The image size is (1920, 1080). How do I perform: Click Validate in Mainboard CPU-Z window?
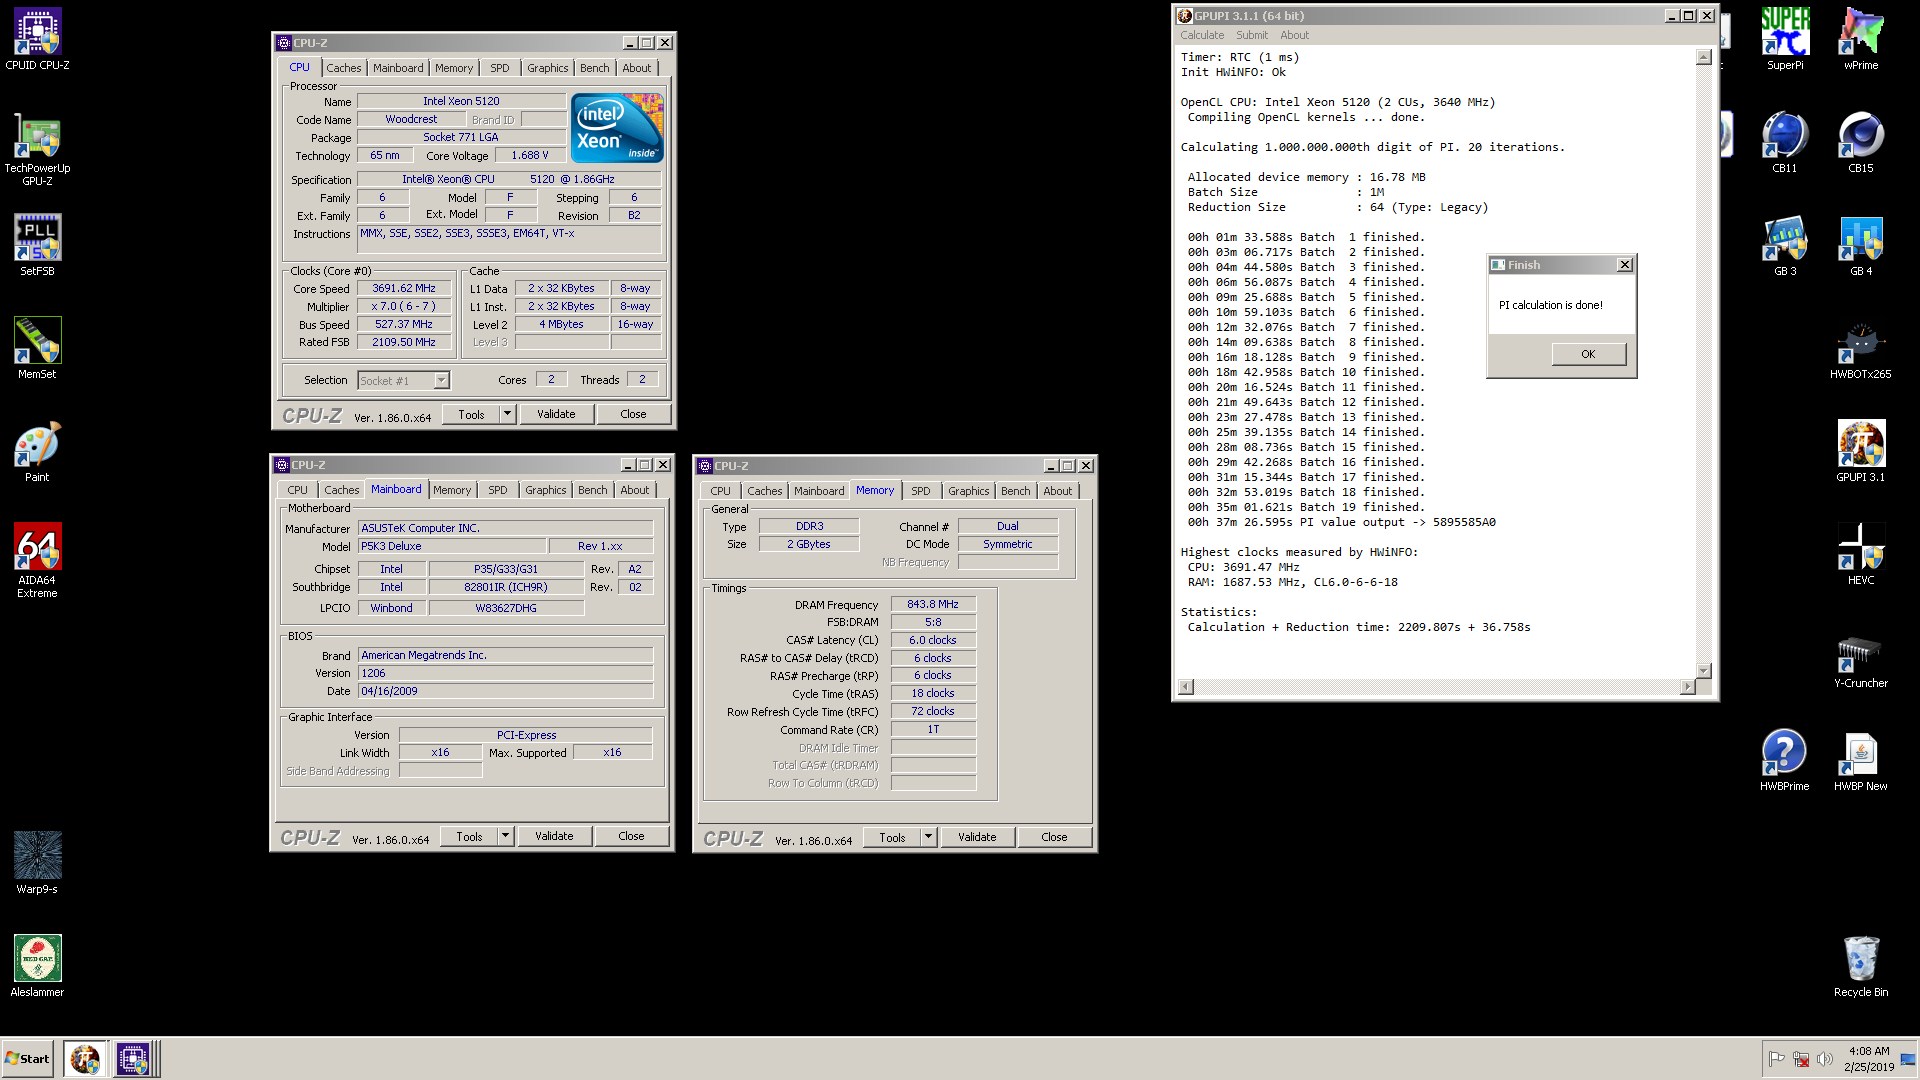[554, 836]
